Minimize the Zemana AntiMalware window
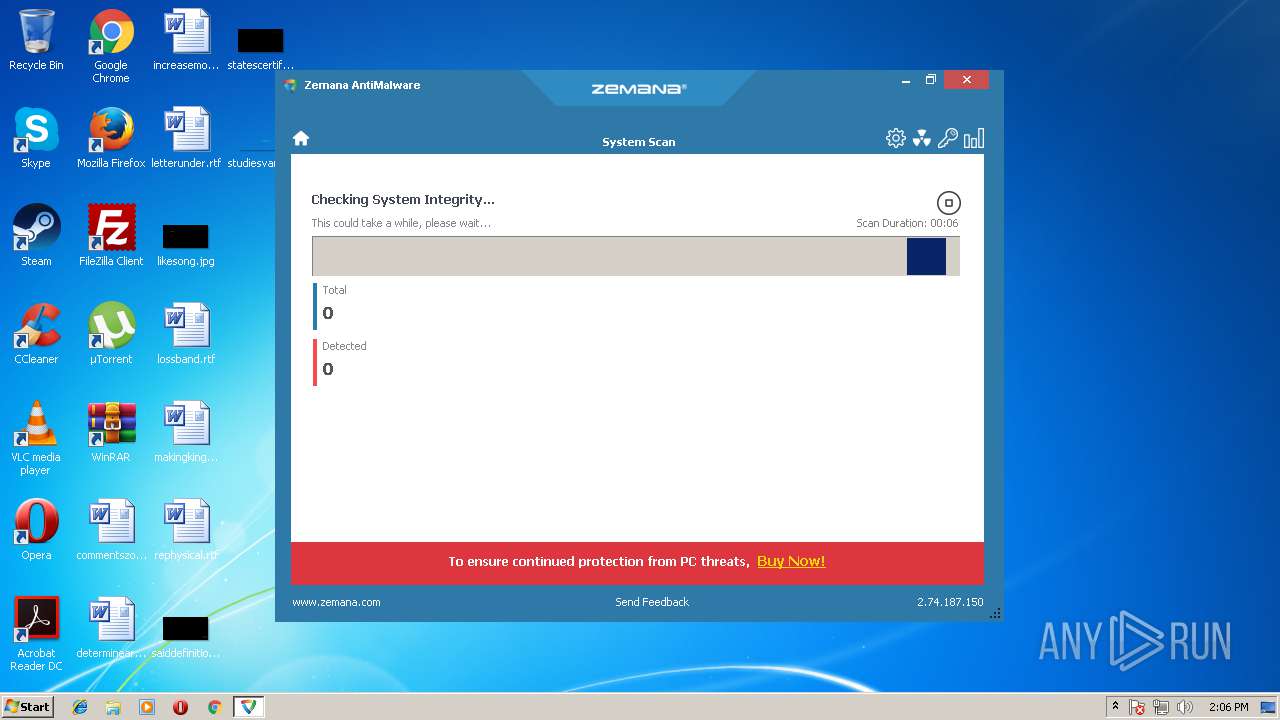 tap(906, 80)
